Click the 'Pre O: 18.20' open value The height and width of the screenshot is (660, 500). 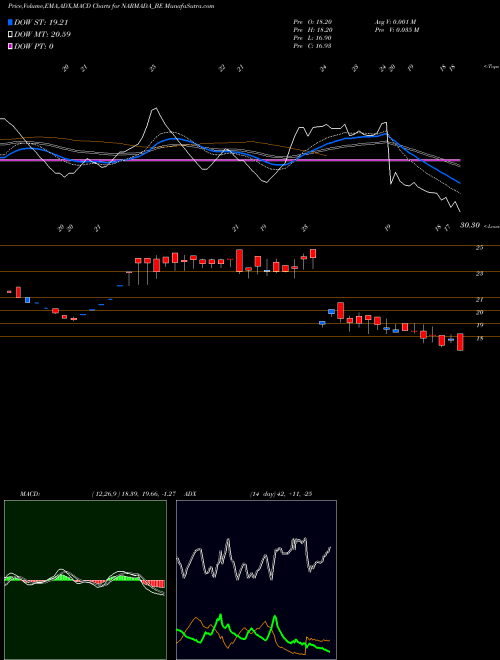[x=313, y=22]
